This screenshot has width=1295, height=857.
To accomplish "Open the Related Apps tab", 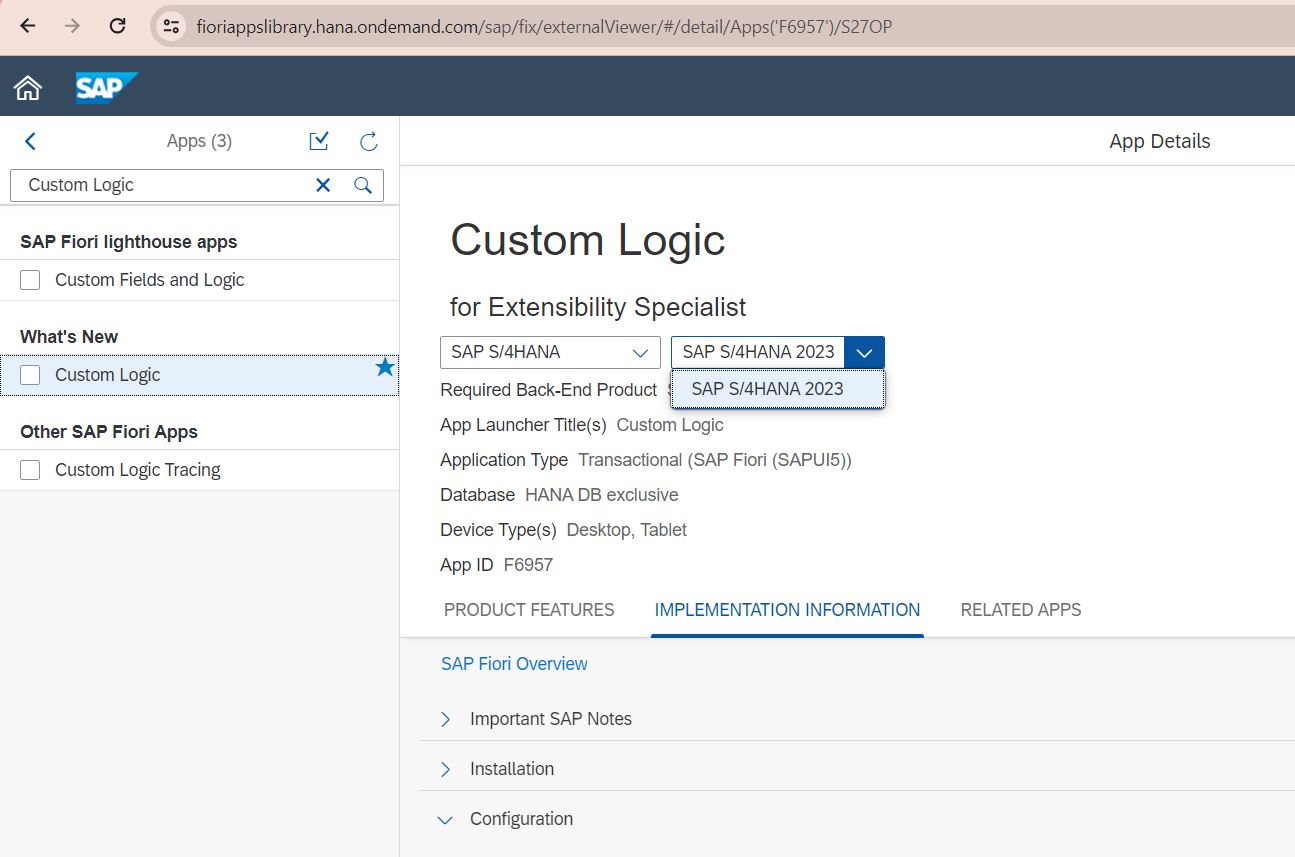I will coord(1020,610).
